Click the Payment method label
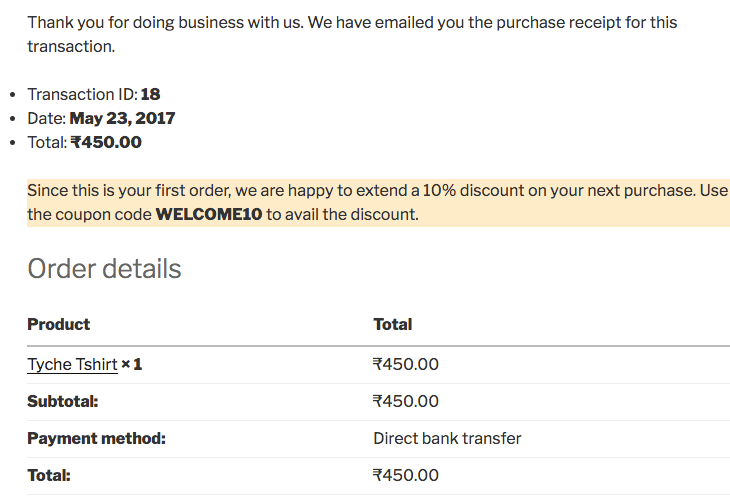 pos(96,438)
